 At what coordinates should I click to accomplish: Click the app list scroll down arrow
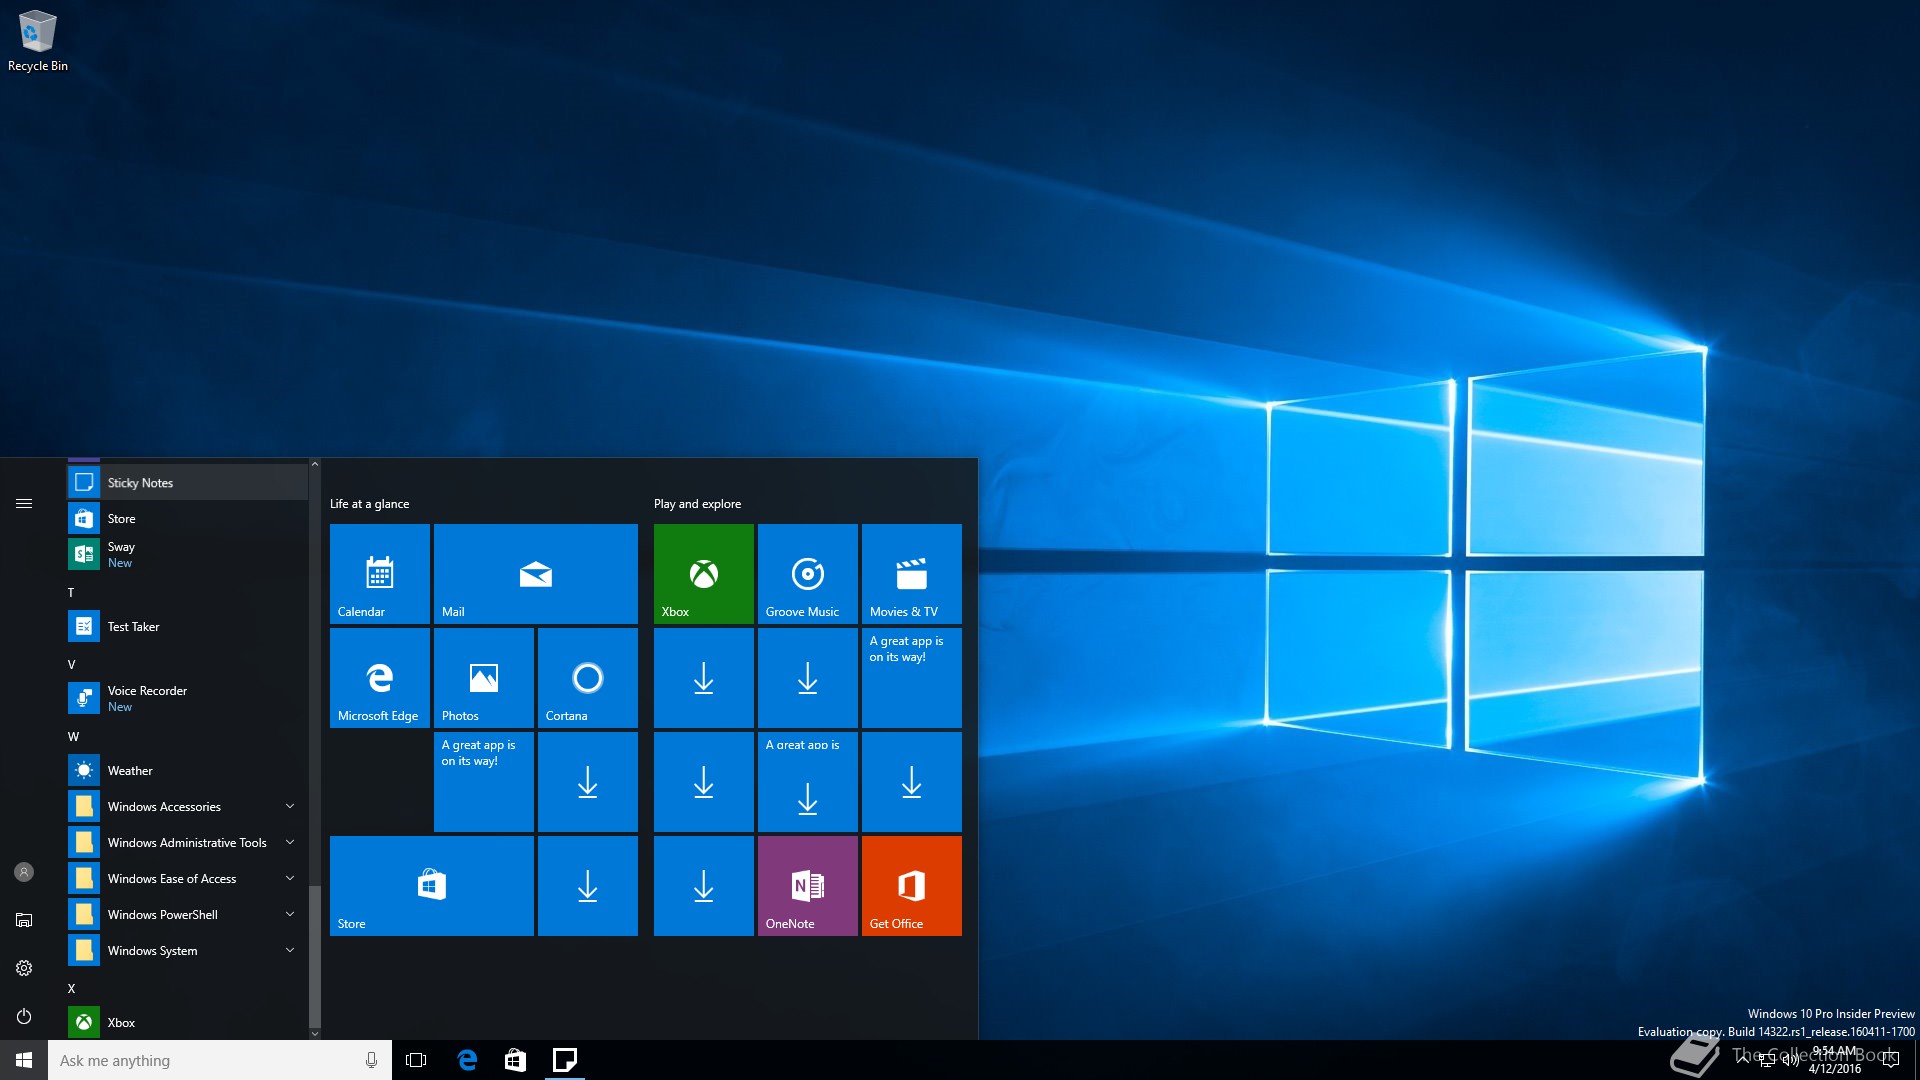click(315, 1034)
